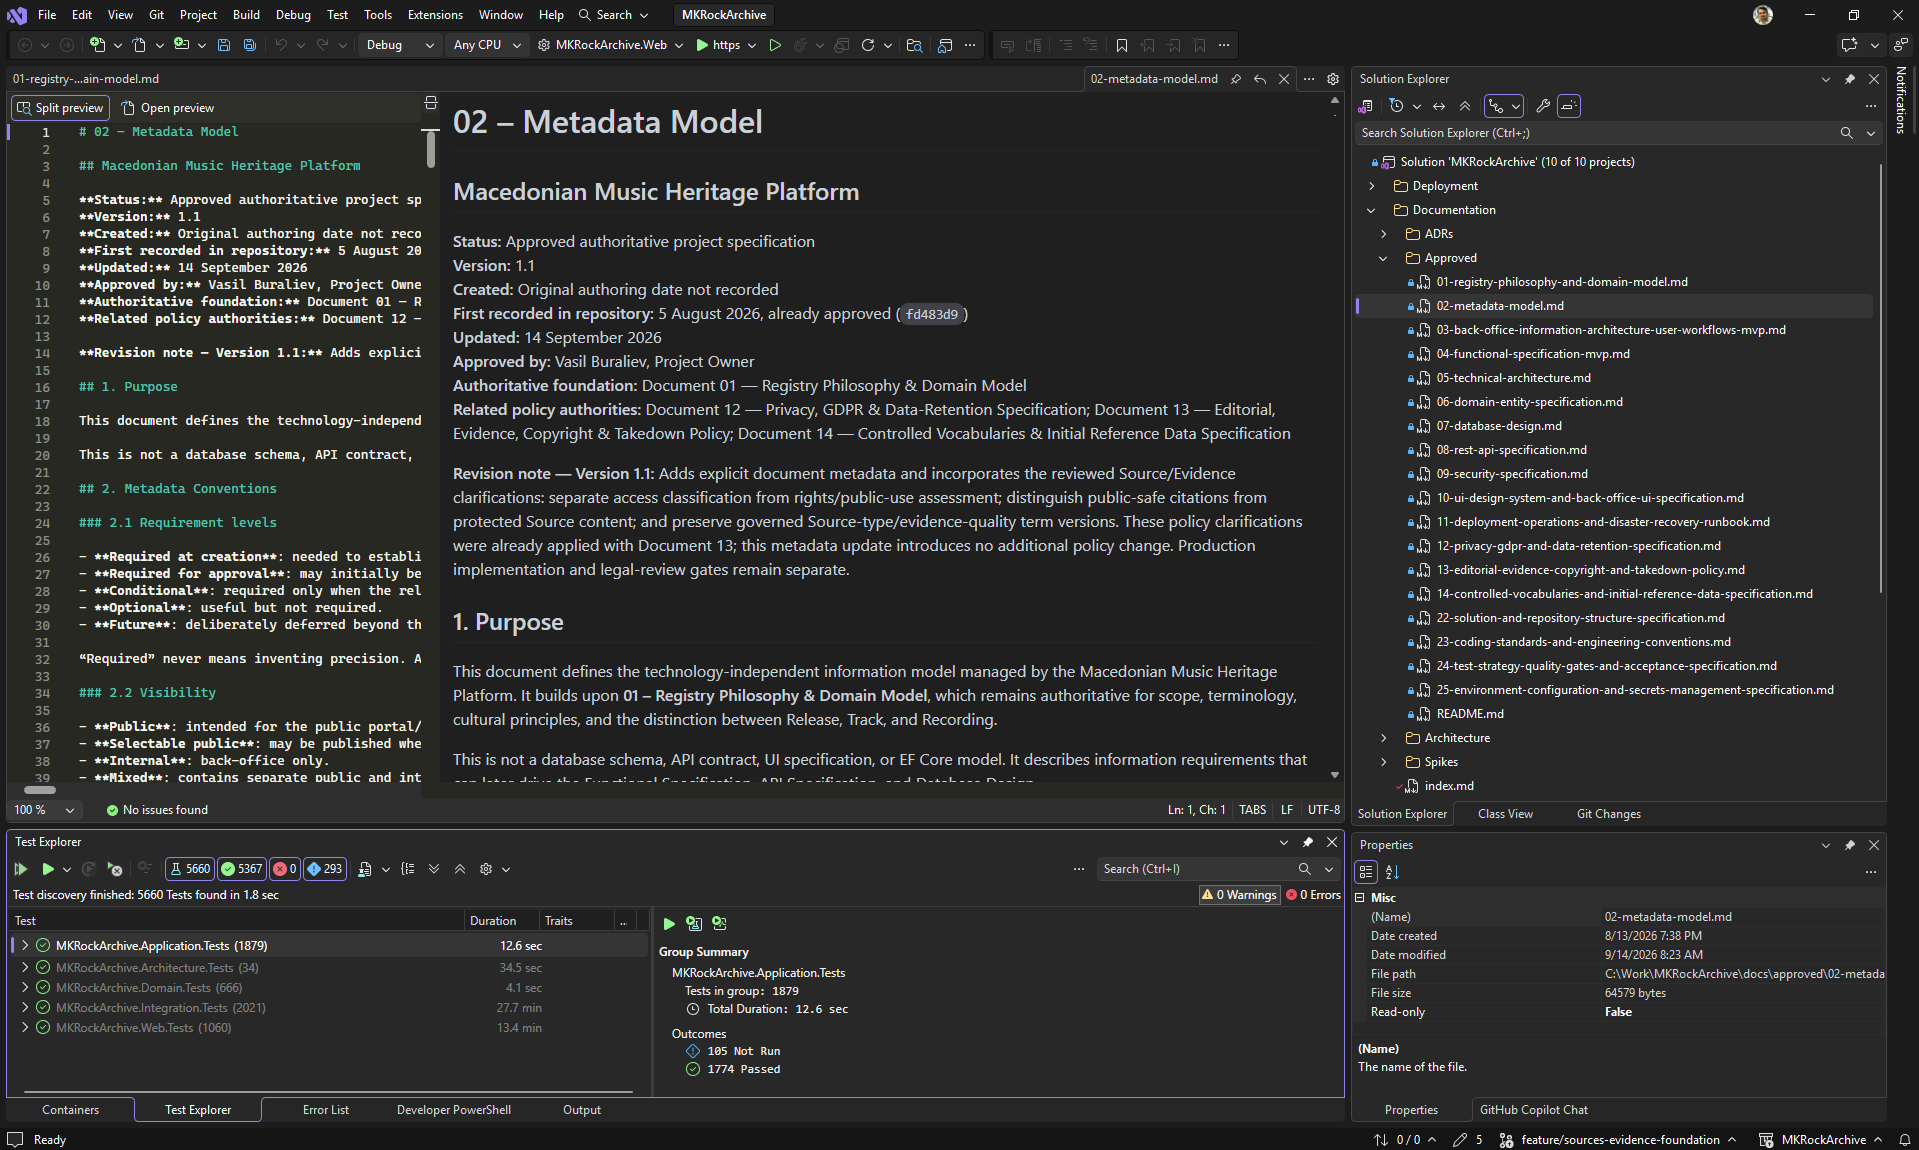The image size is (1919, 1150).
Task: Expand the Deployment folder
Action: point(1372,186)
